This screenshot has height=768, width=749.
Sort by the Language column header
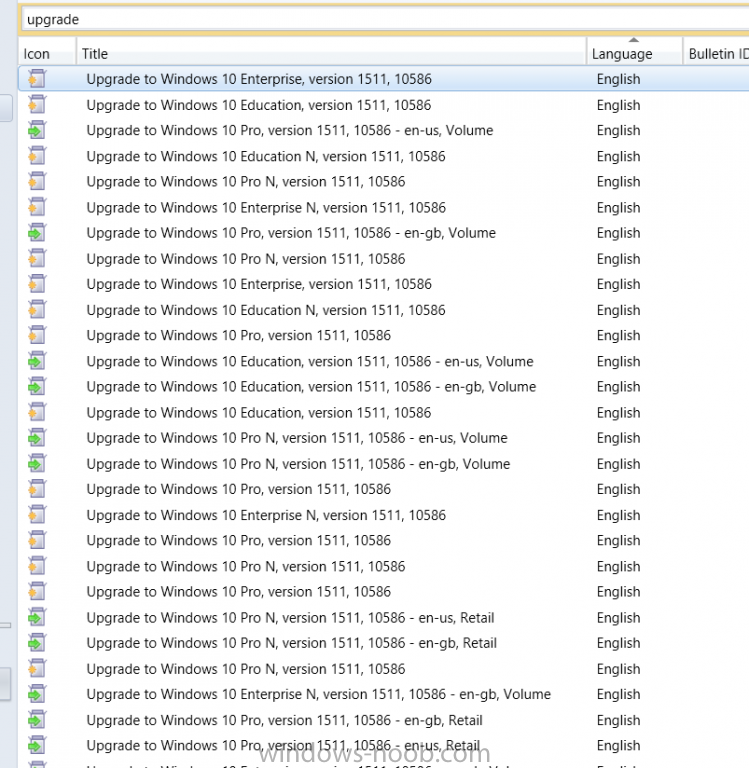click(x=634, y=53)
